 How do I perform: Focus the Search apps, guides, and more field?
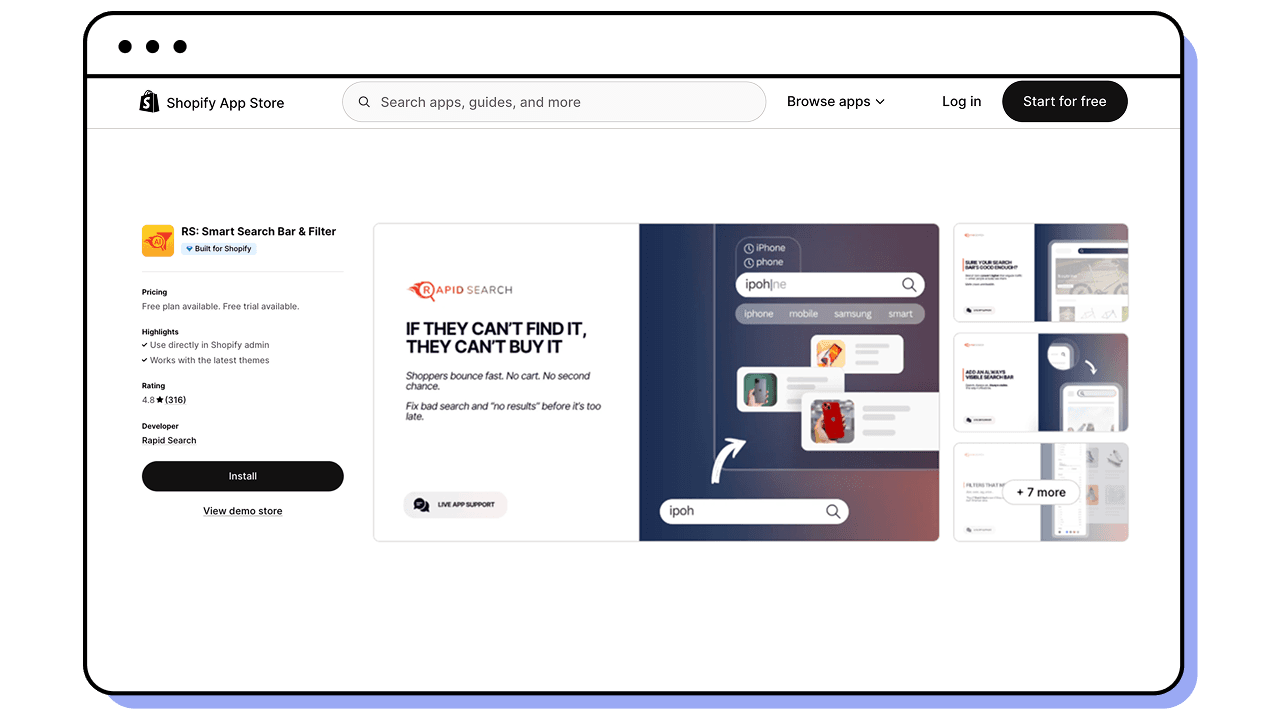coord(554,102)
